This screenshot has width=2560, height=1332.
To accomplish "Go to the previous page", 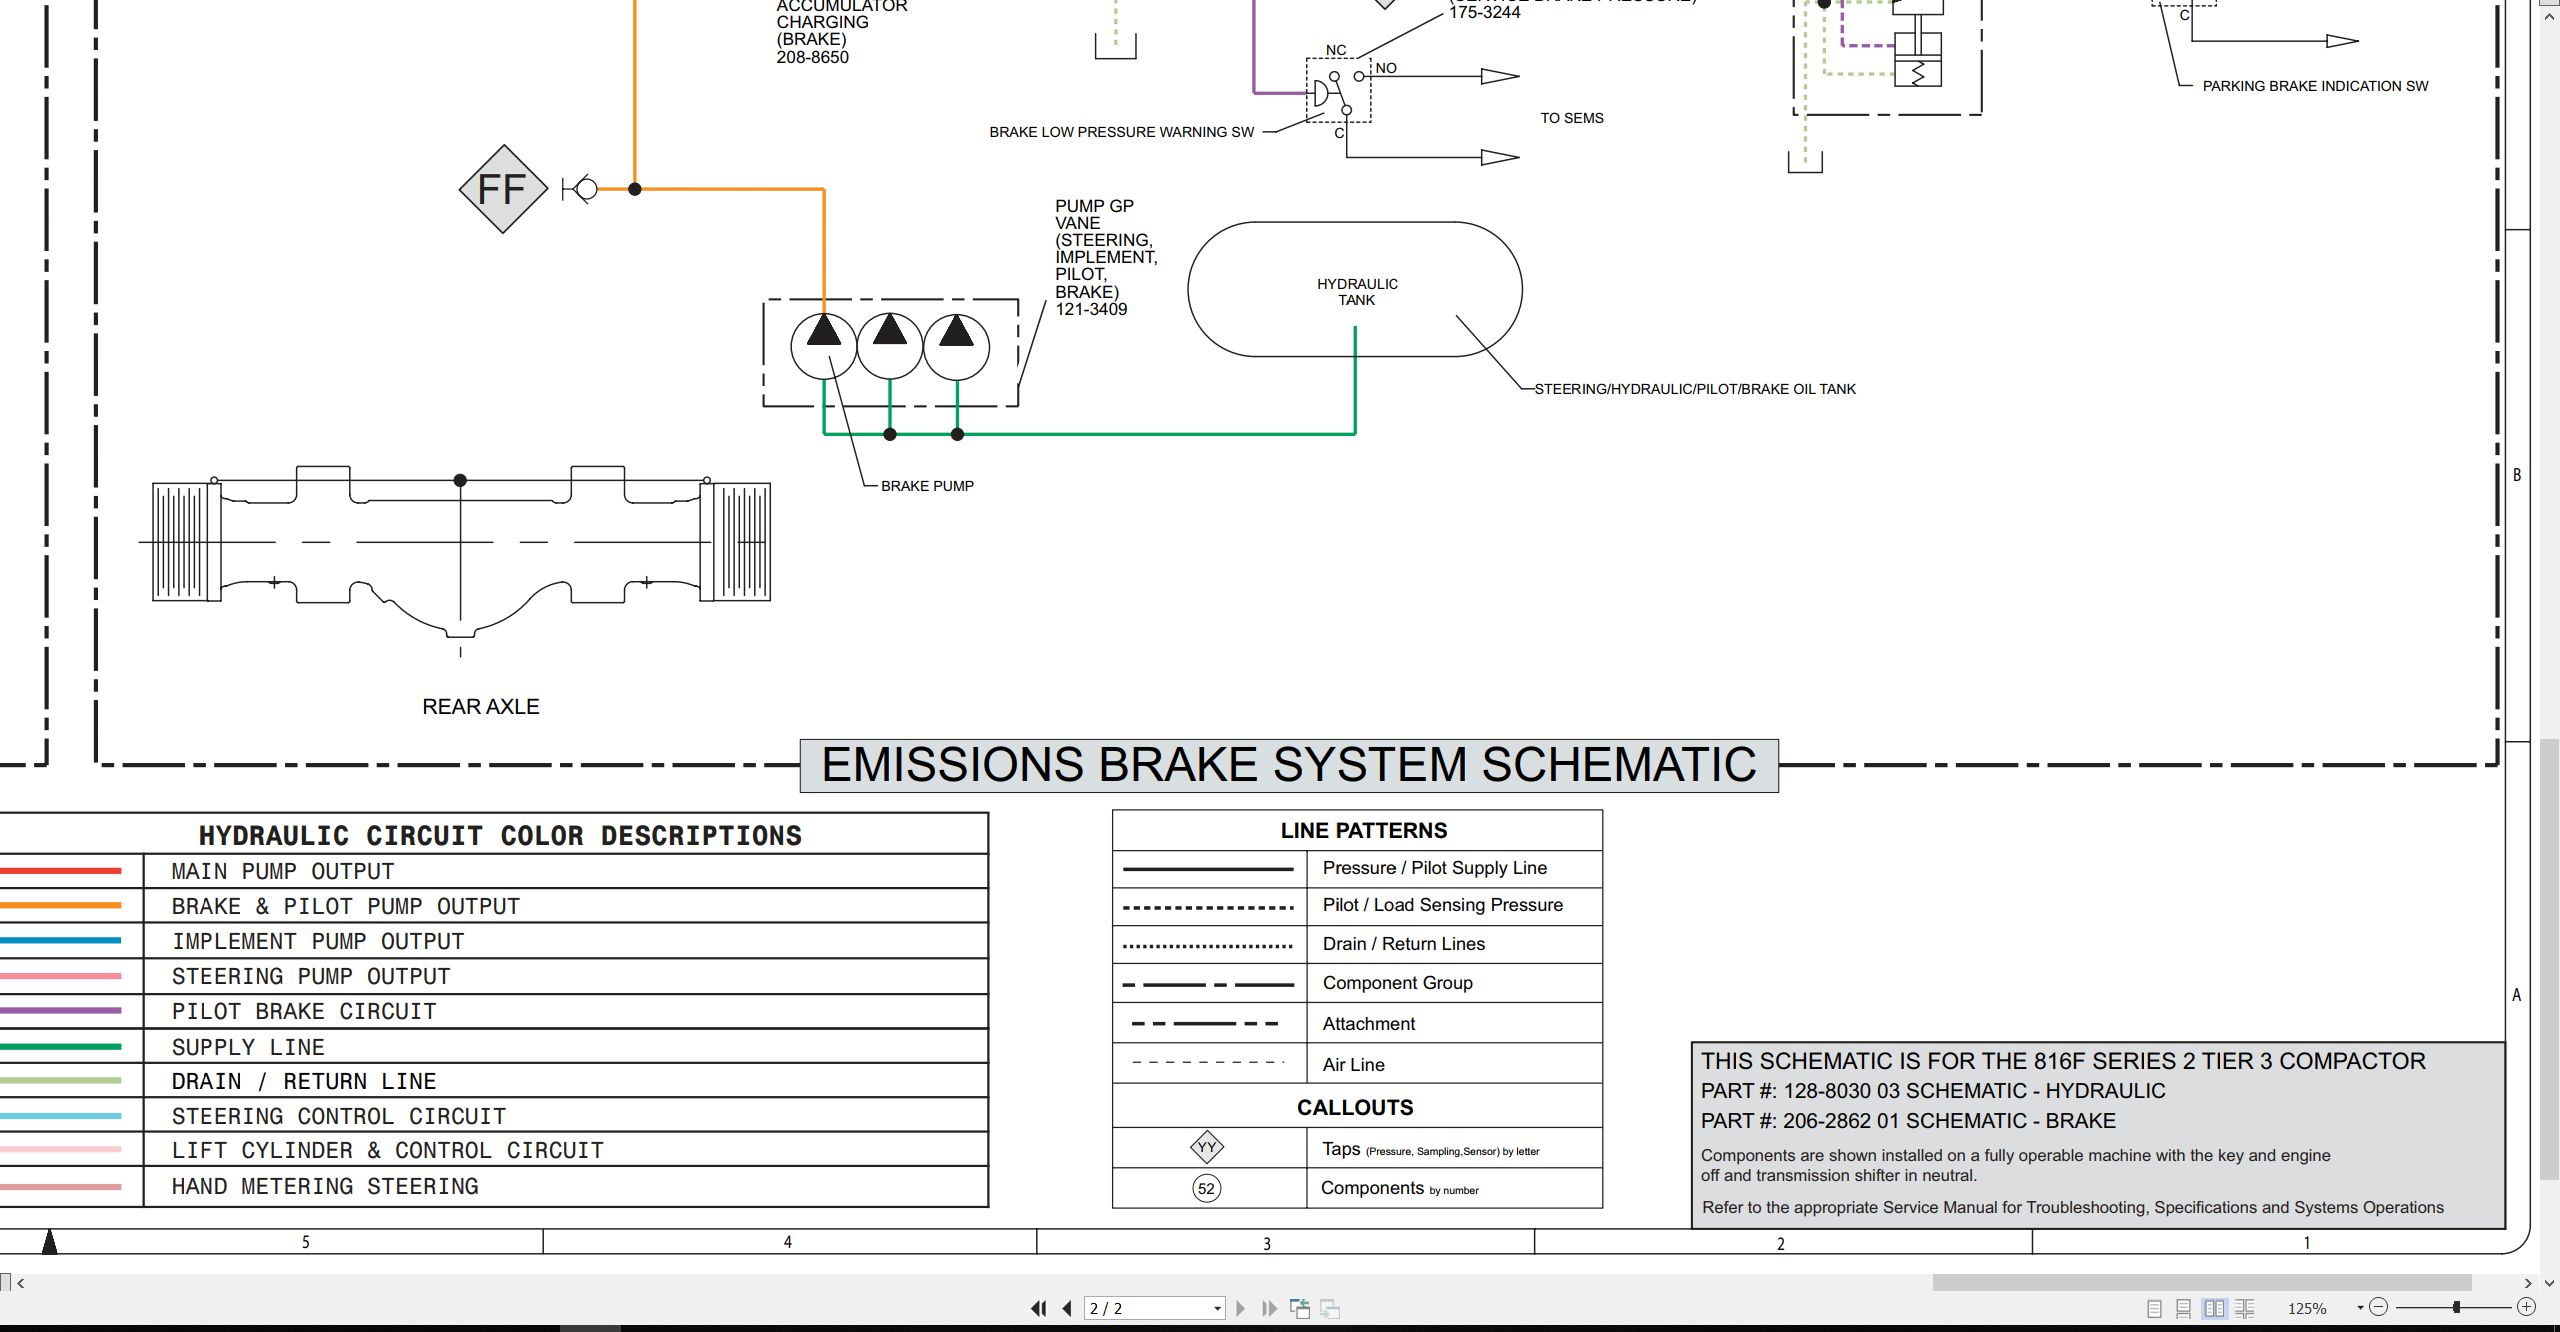I will point(1067,1308).
